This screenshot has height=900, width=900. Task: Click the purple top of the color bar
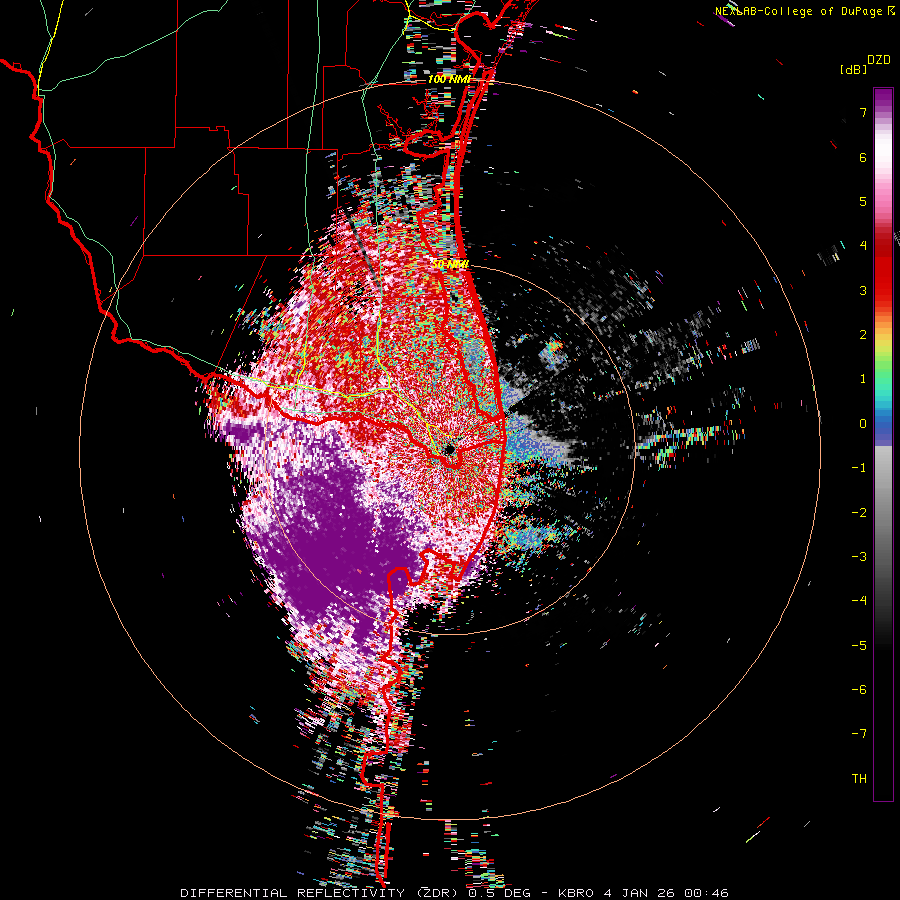883,98
